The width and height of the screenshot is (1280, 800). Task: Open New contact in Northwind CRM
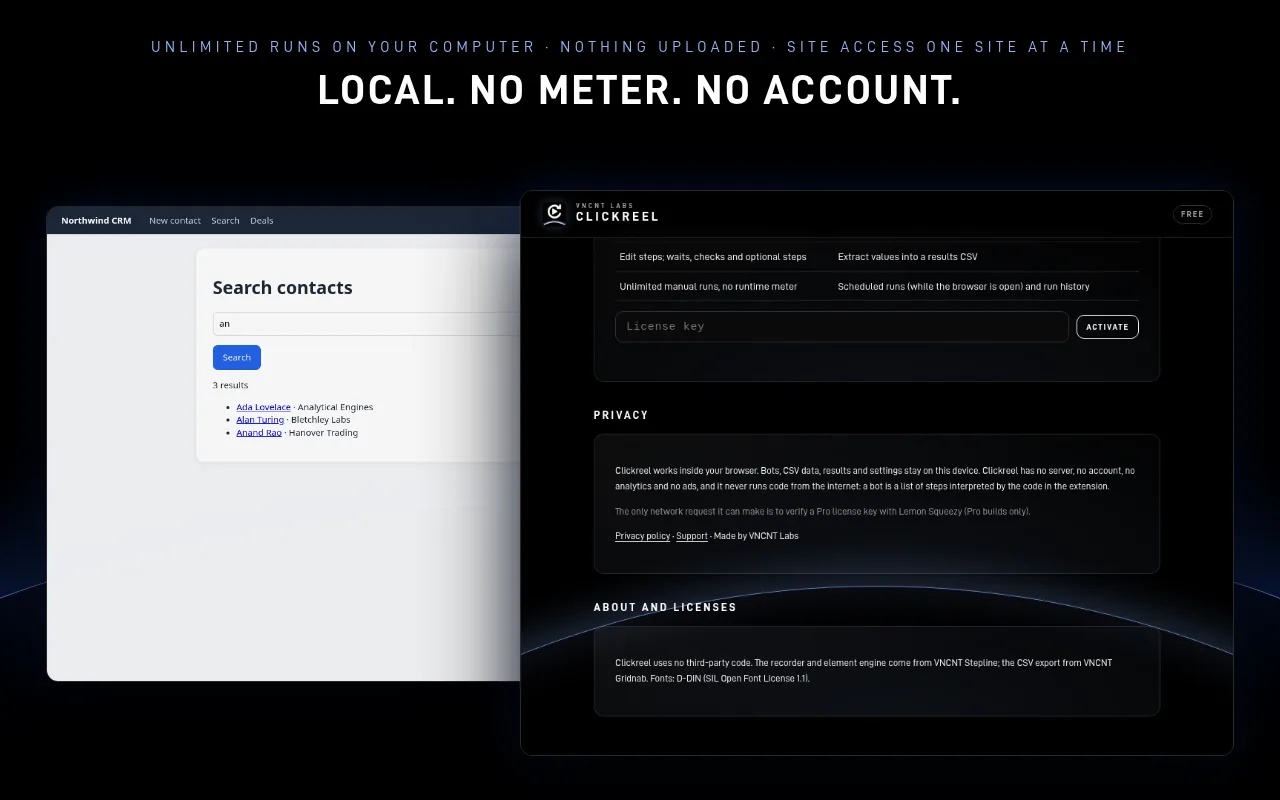(x=175, y=221)
